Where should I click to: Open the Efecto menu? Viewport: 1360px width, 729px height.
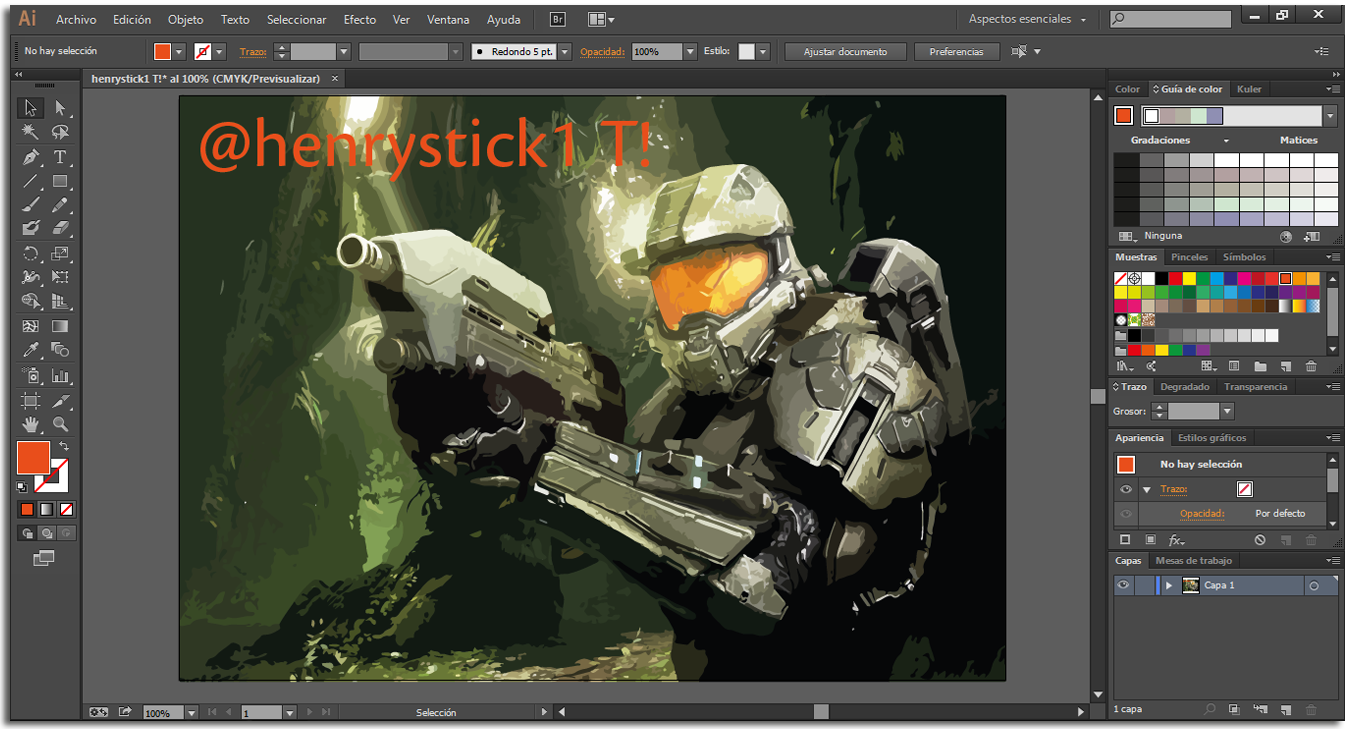(x=360, y=20)
